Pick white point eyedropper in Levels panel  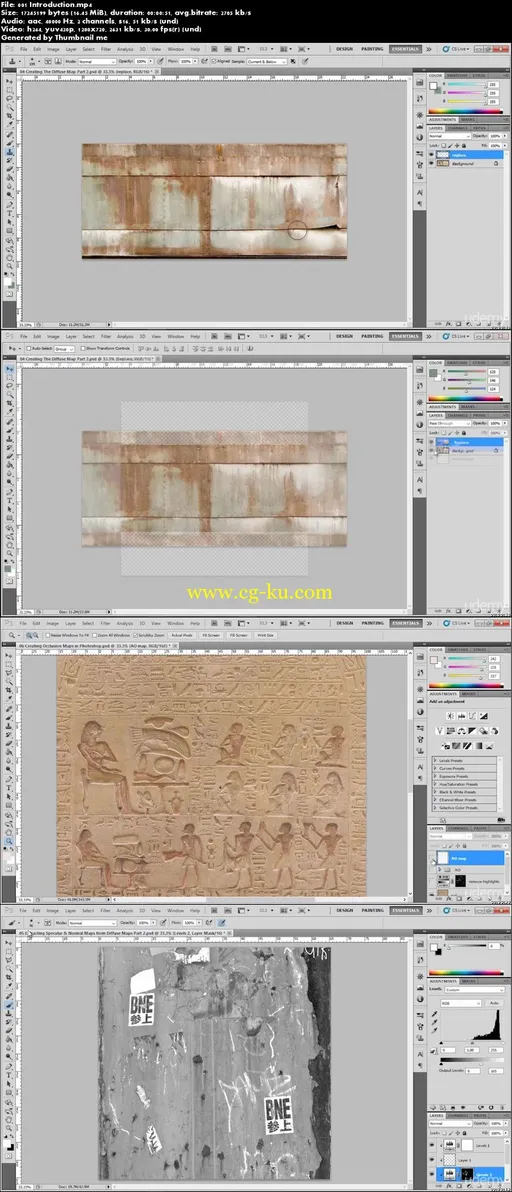[435, 1030]
